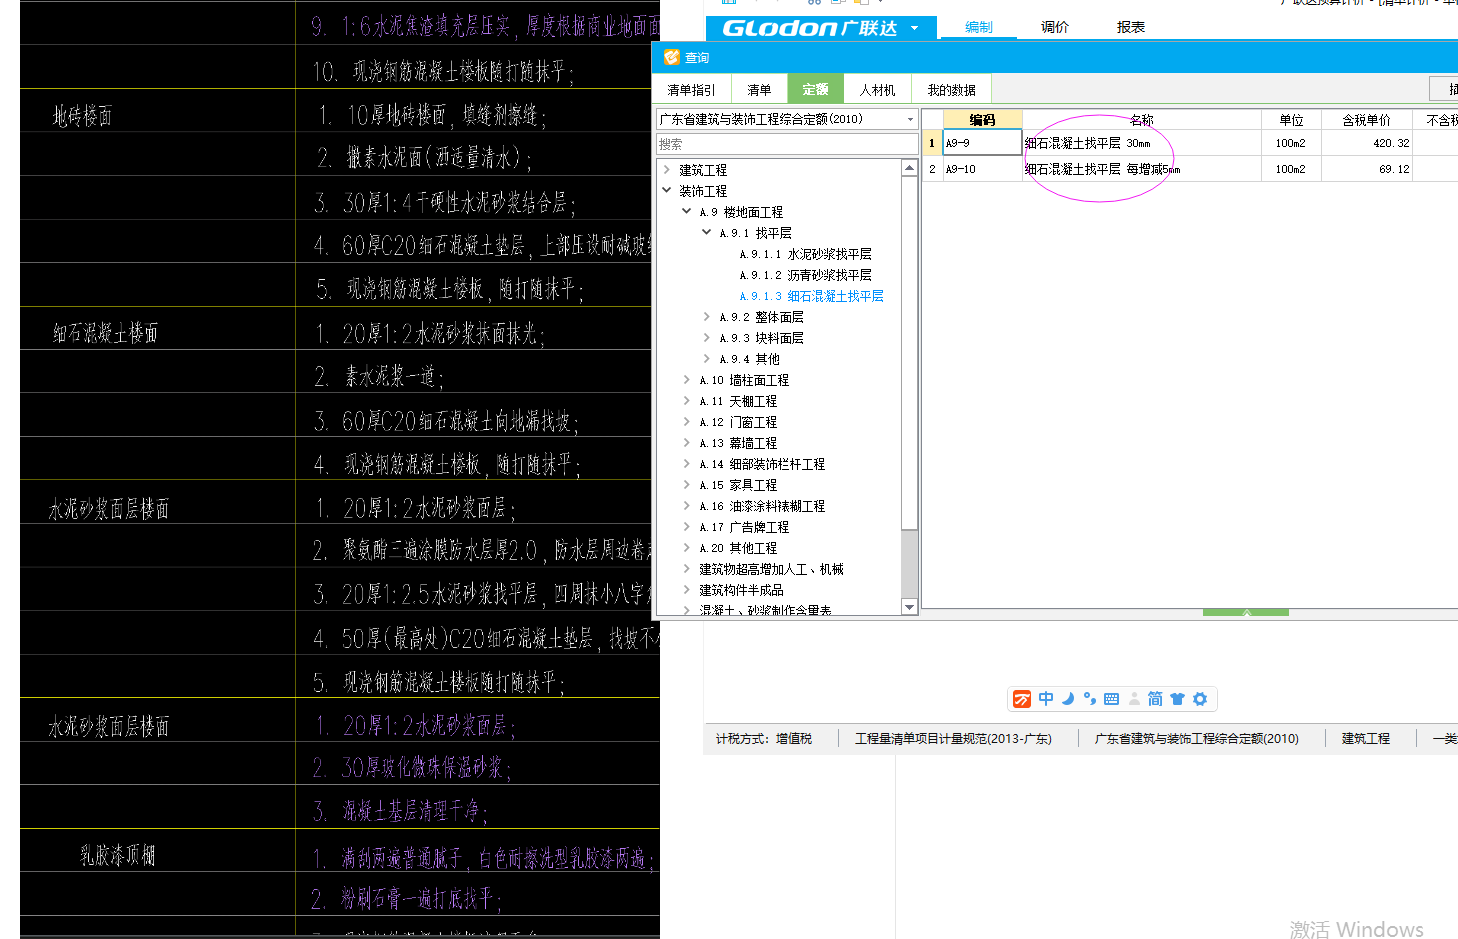This screenshot has height=939, width=1458.
Task: Click the tree scrollbar down arrow
Action: (x=909, y=607)
